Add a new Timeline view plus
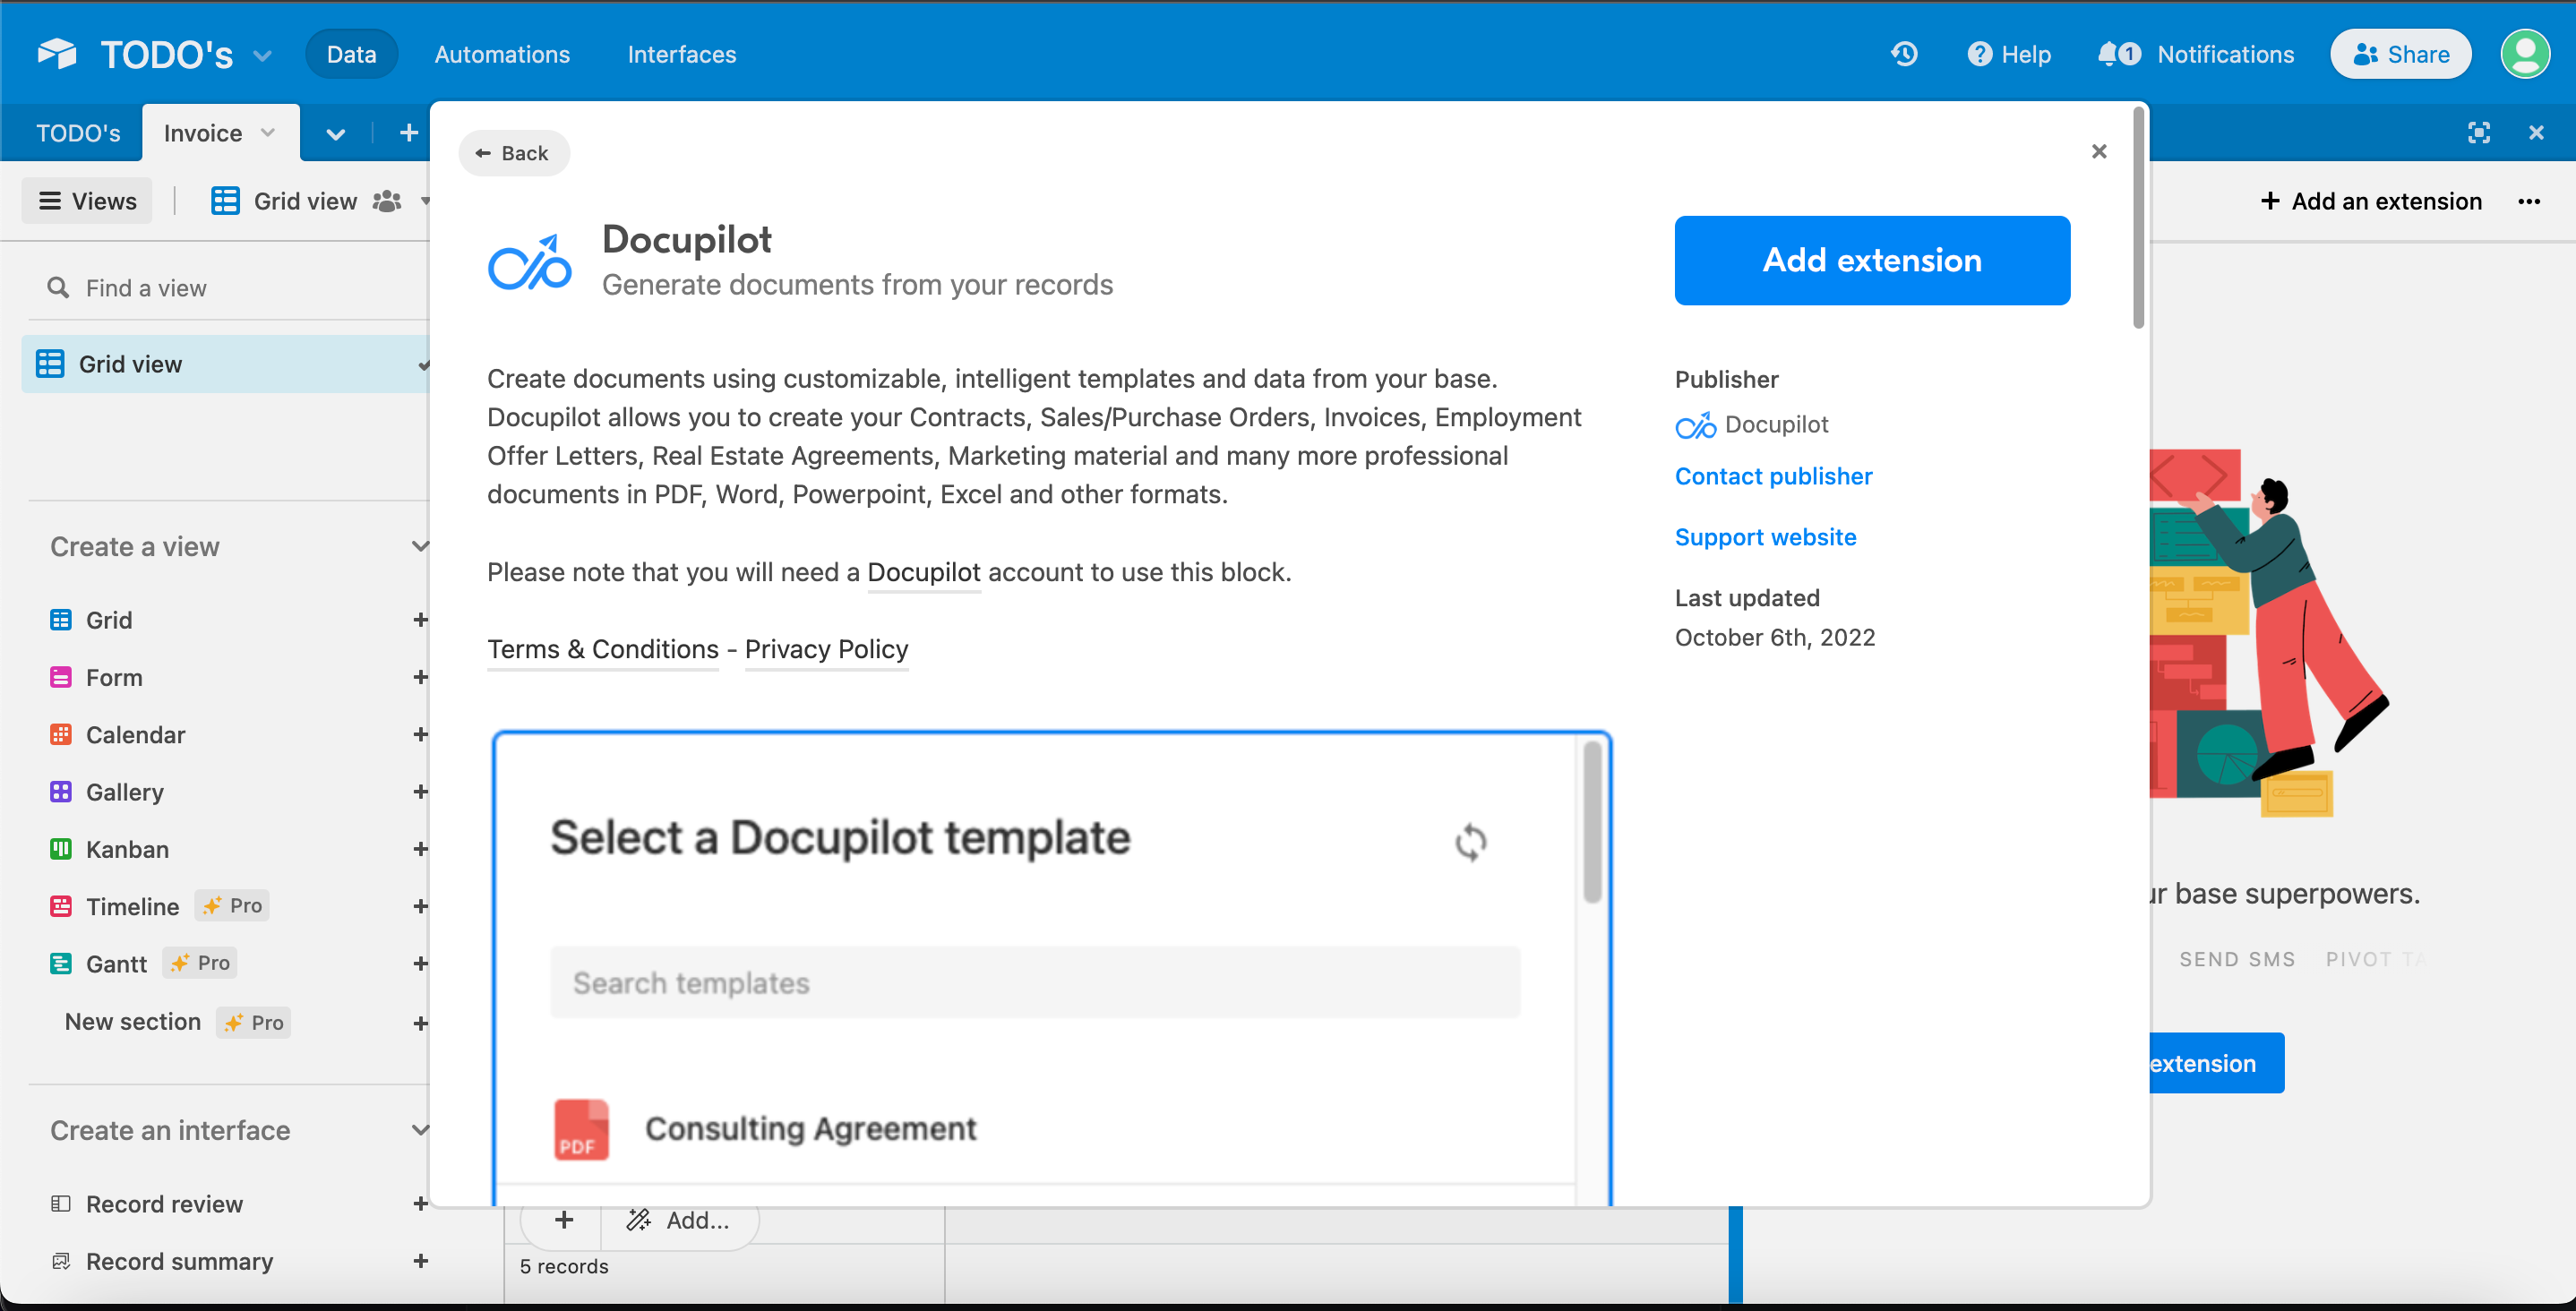This screenshot has height=1311, width=2576. pos(420,906)
